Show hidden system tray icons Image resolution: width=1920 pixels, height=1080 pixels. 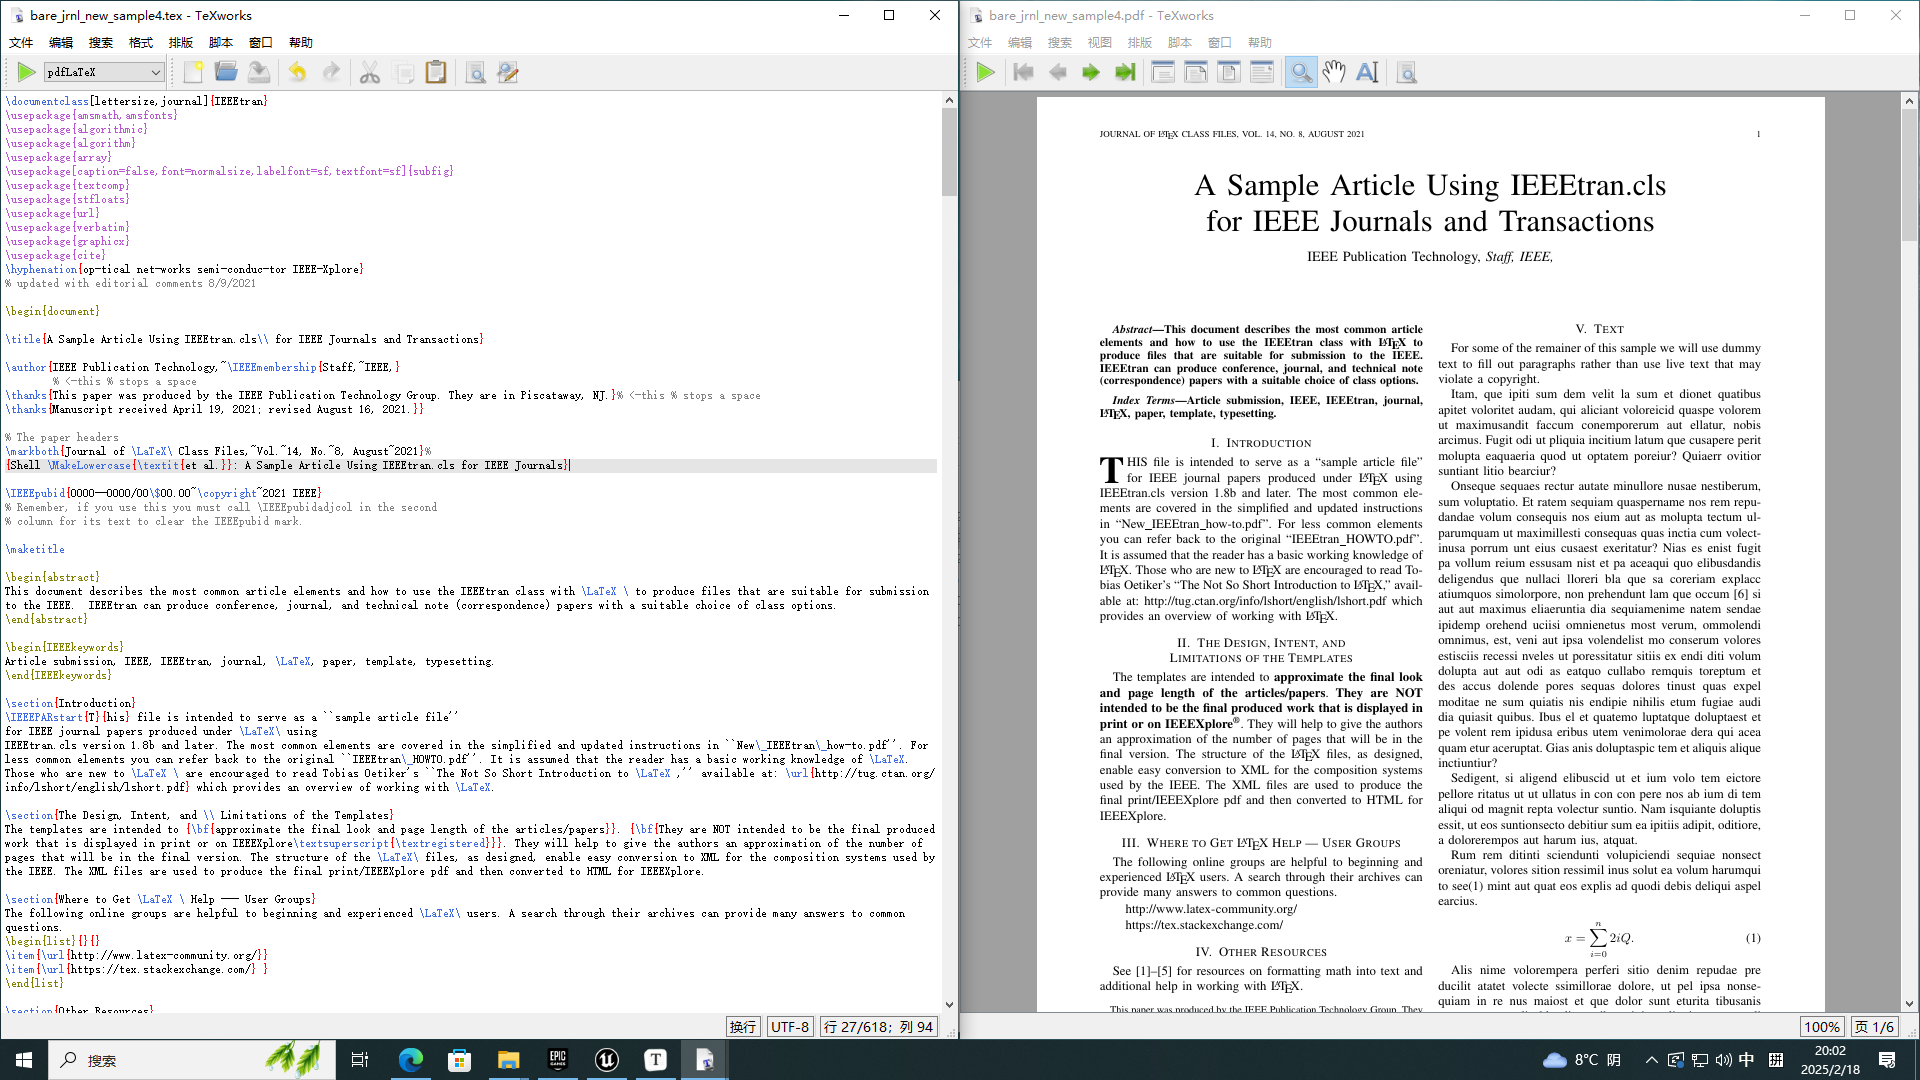click(1651, 1060)
